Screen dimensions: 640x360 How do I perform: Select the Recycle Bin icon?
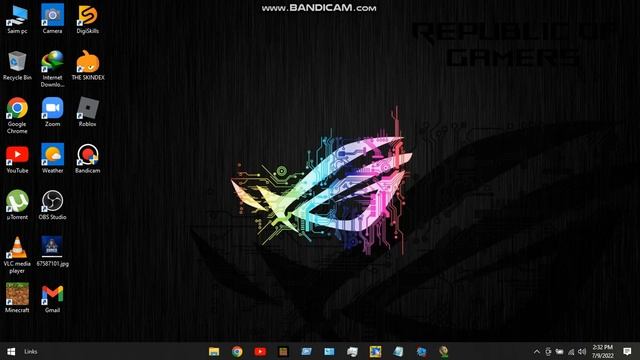pyautogui.click(x=17, y=66)
